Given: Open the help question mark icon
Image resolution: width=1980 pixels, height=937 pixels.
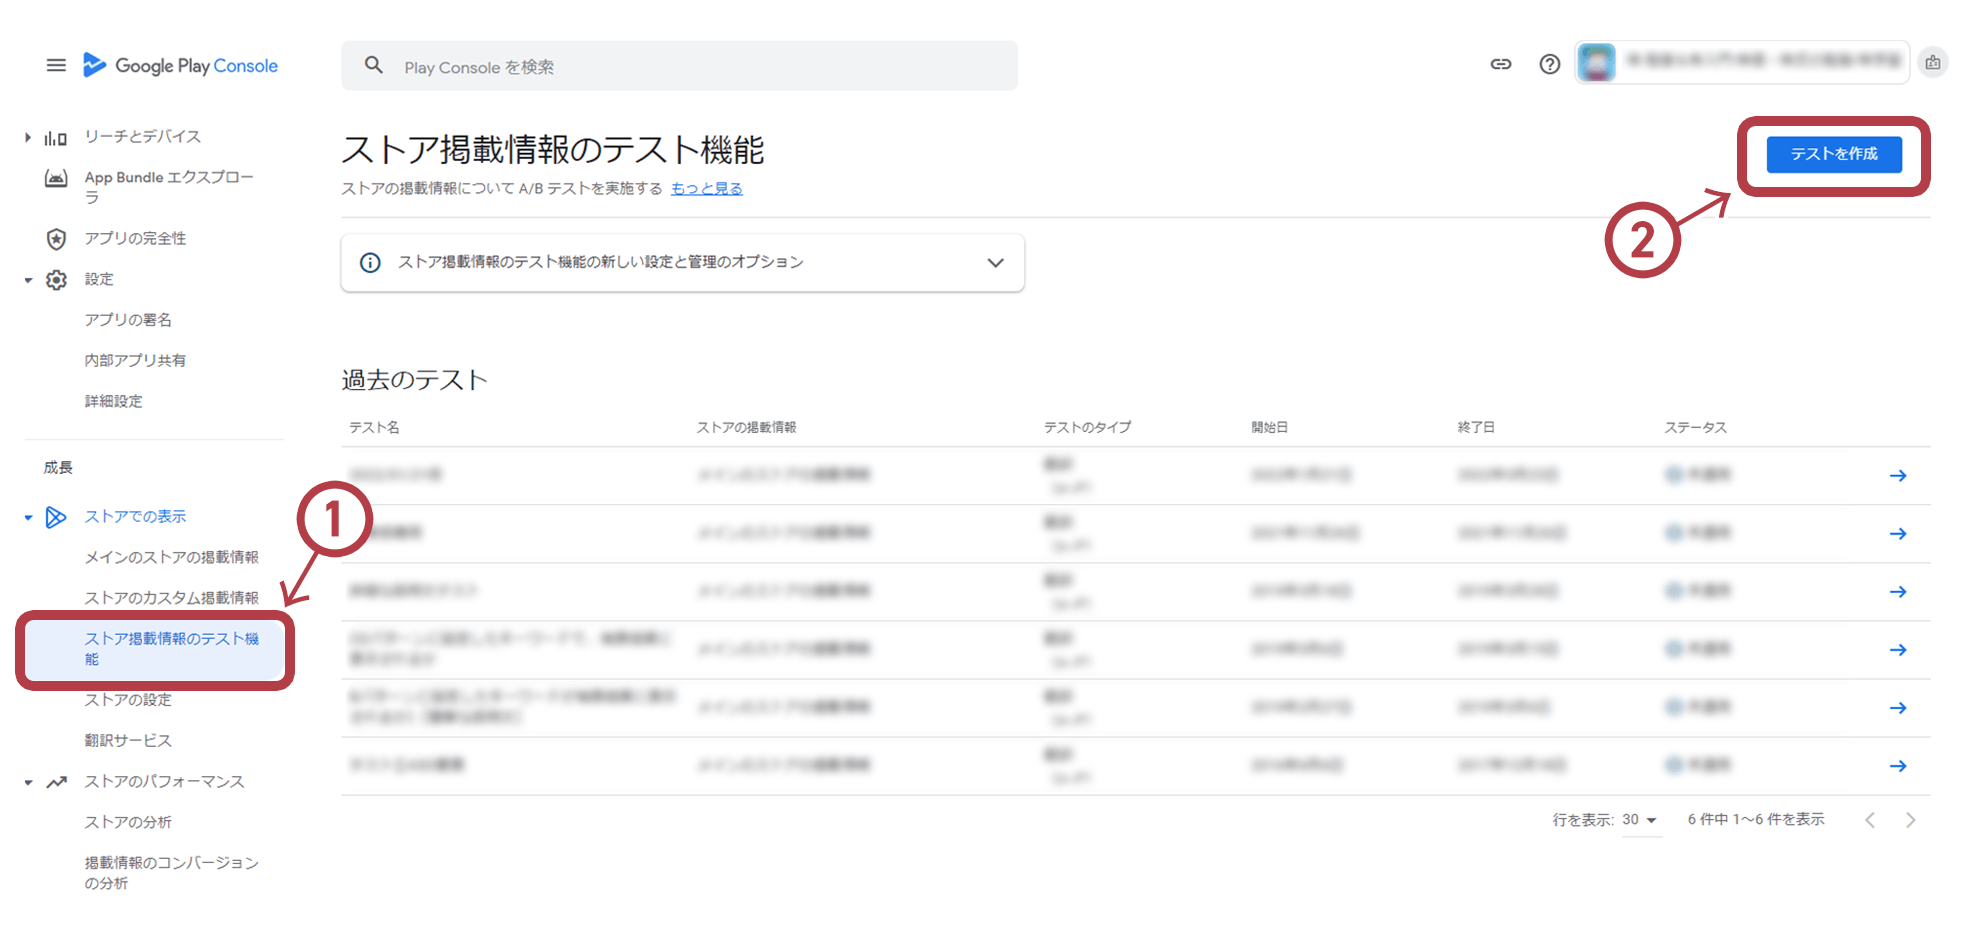Looking at the screenshot, I should [x=1549, y=65].
